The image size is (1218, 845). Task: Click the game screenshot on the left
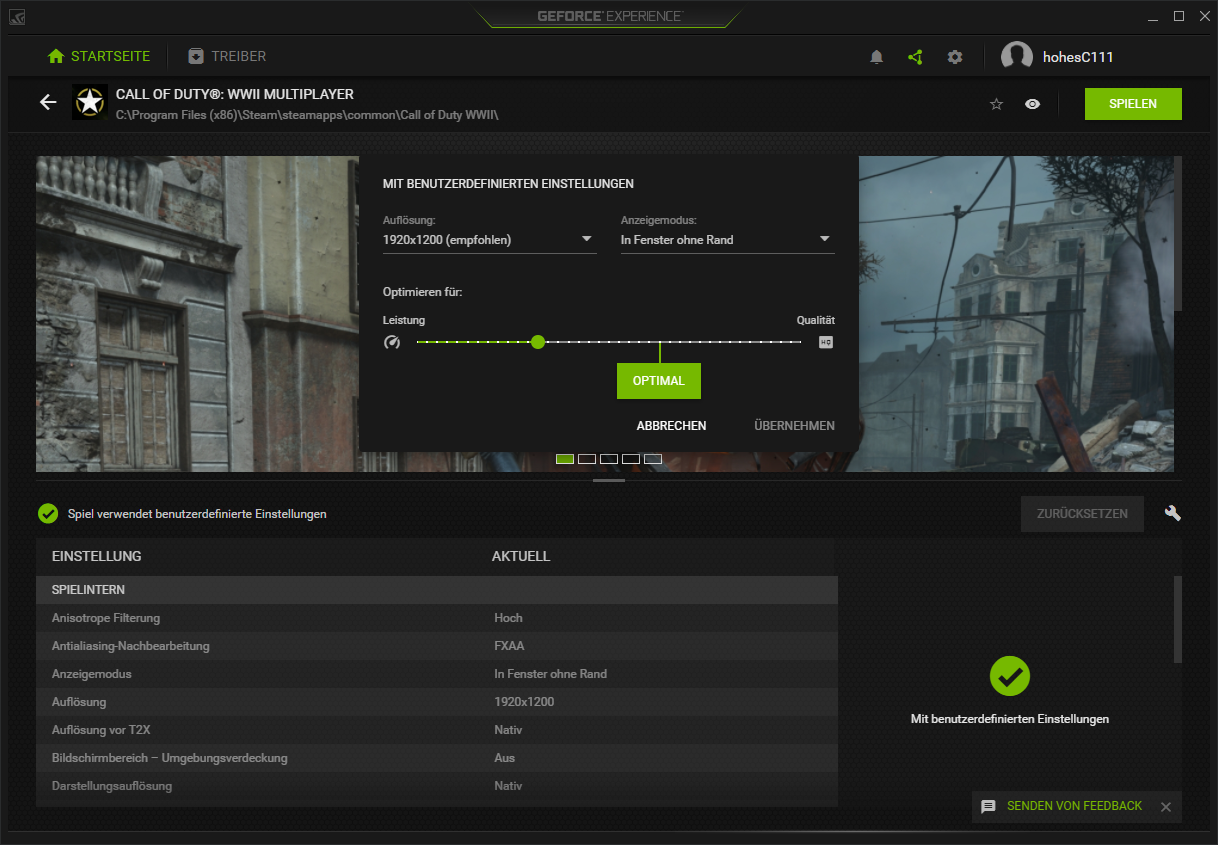(x=197, y=314)
